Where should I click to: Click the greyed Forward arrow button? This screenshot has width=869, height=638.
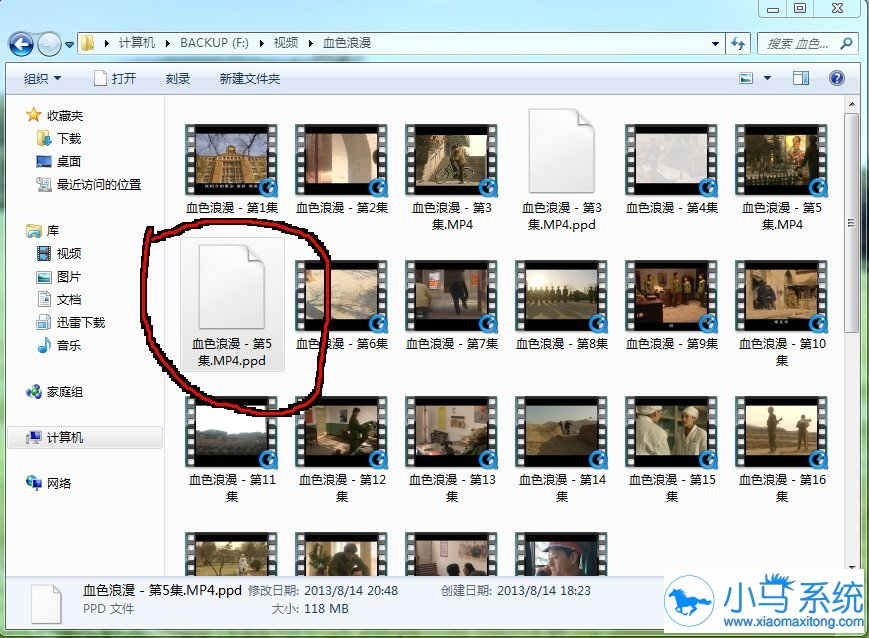click(x=49, y=44)
